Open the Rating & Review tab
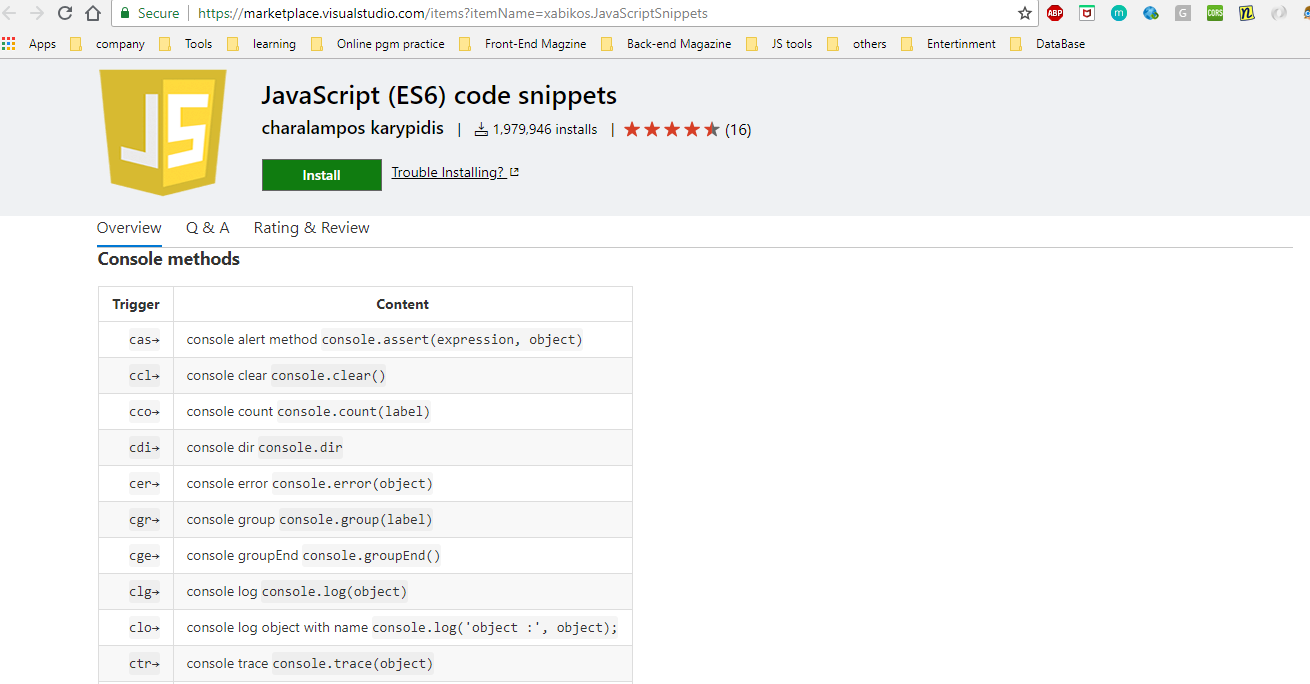This screenshot has width=1310, height=684. pyautogui.click(x=311, y=228)
